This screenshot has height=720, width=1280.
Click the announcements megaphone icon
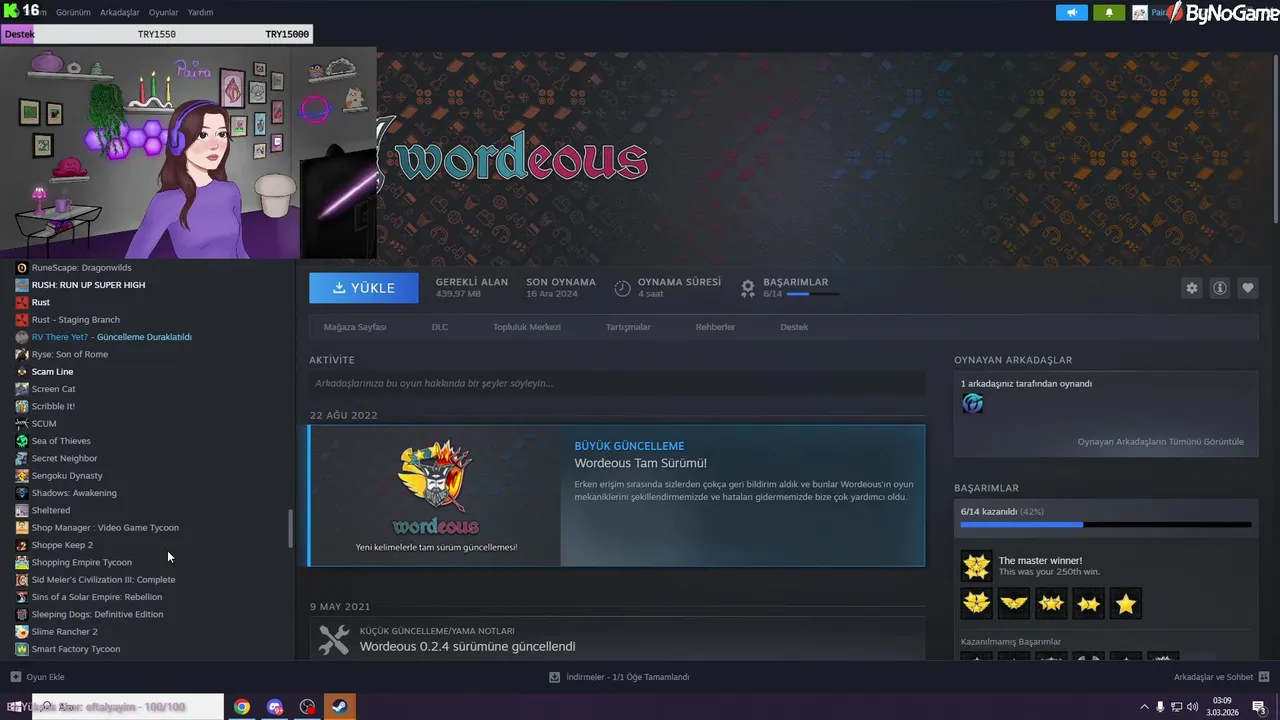[1071, 13]
